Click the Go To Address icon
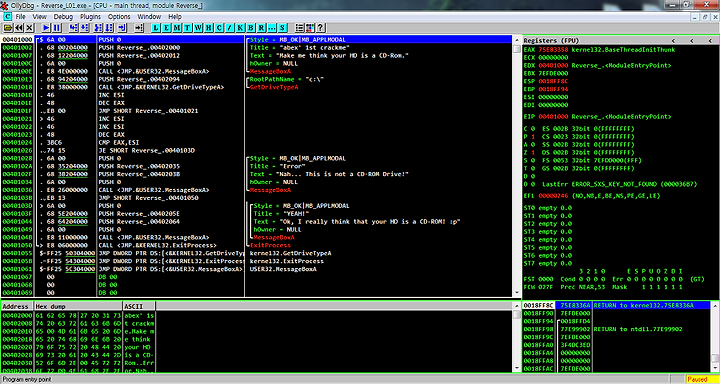This screenshot has height=384, width=720. [139, 28]
